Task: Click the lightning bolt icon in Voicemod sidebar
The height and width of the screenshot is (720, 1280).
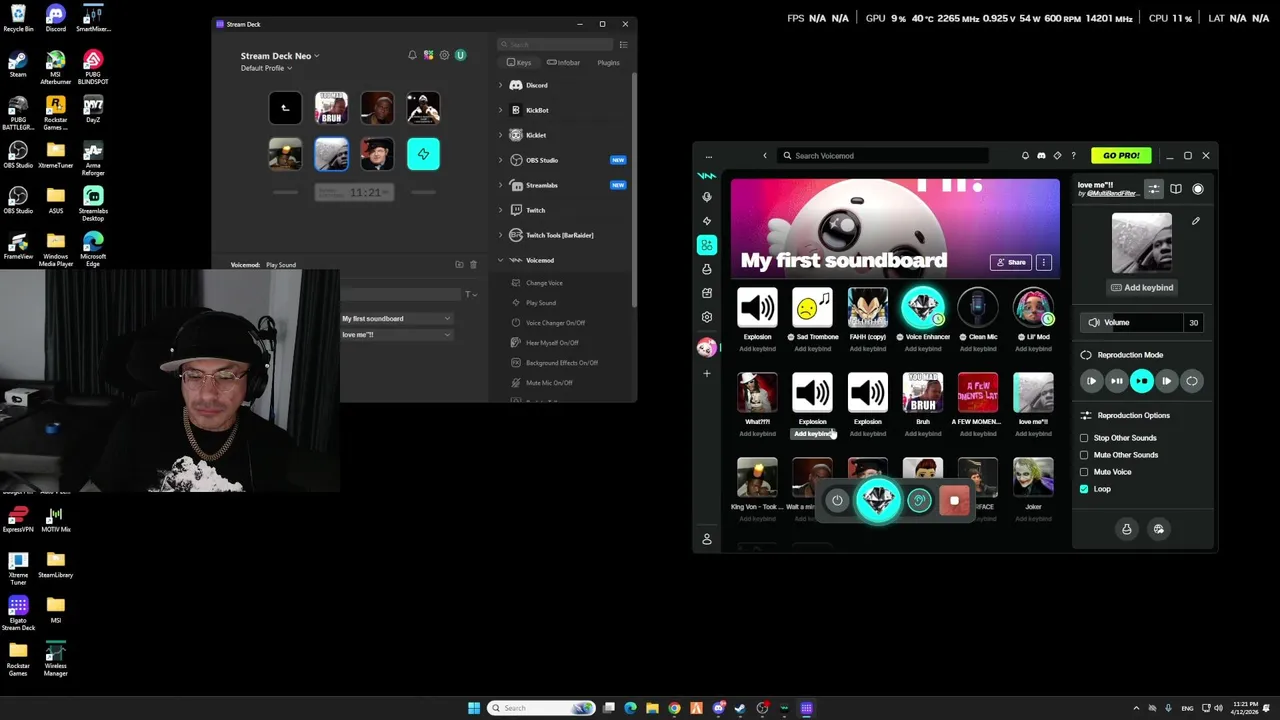Action: 707,221
